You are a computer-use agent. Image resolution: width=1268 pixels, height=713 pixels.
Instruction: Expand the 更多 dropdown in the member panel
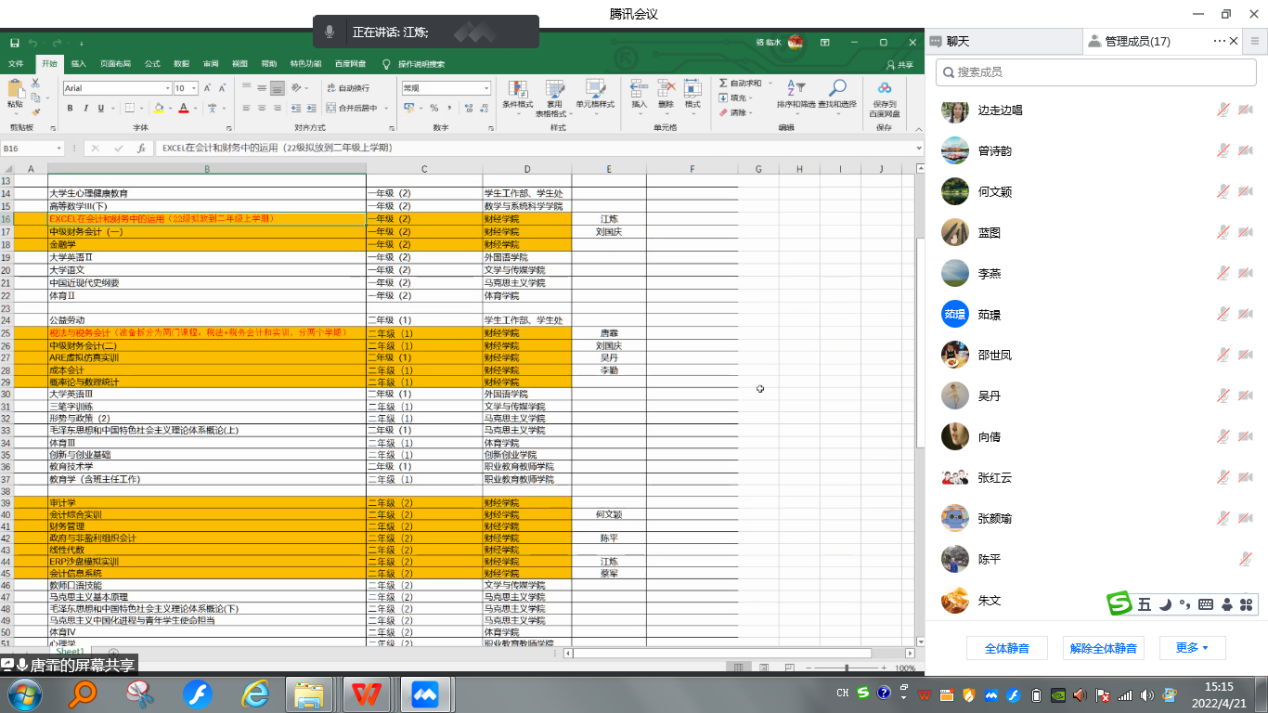point(1192,648)
